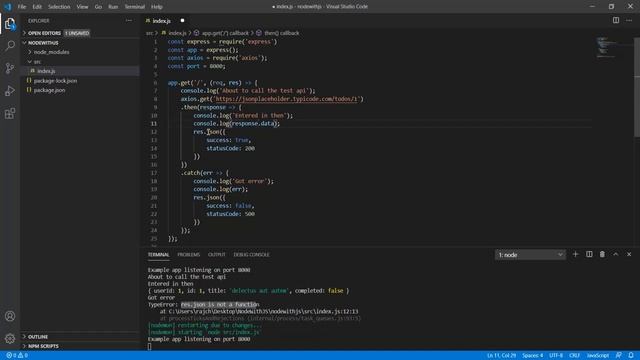
Task: Click Ln 11, Col 29 in status bar
Action: click(x=501, y=356)
